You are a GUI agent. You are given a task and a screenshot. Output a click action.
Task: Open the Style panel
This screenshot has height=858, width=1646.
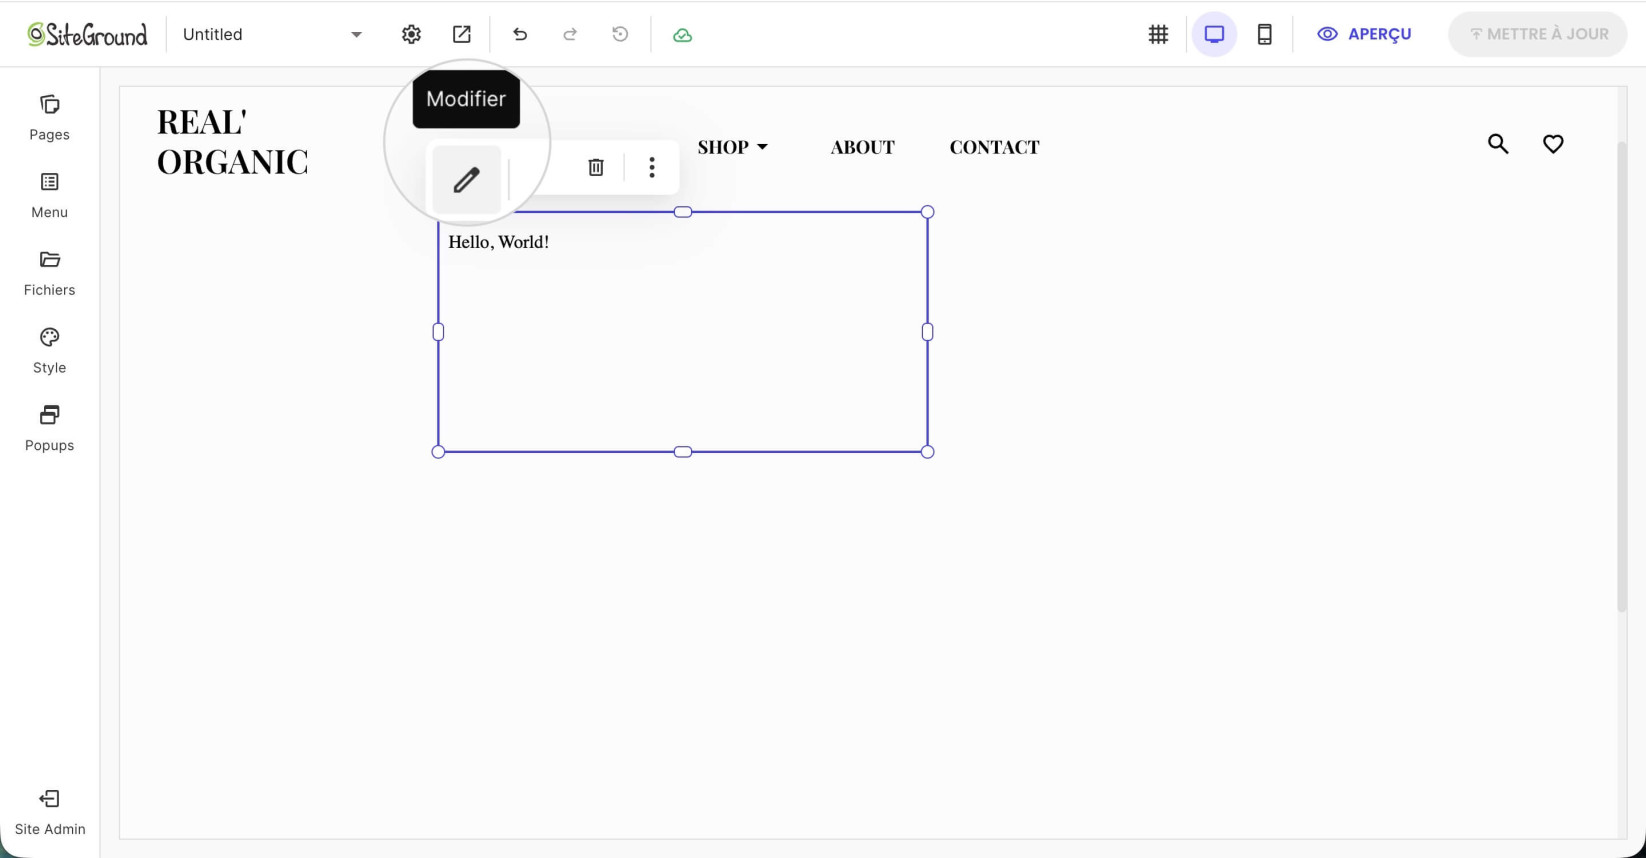(x=49, y=351)
